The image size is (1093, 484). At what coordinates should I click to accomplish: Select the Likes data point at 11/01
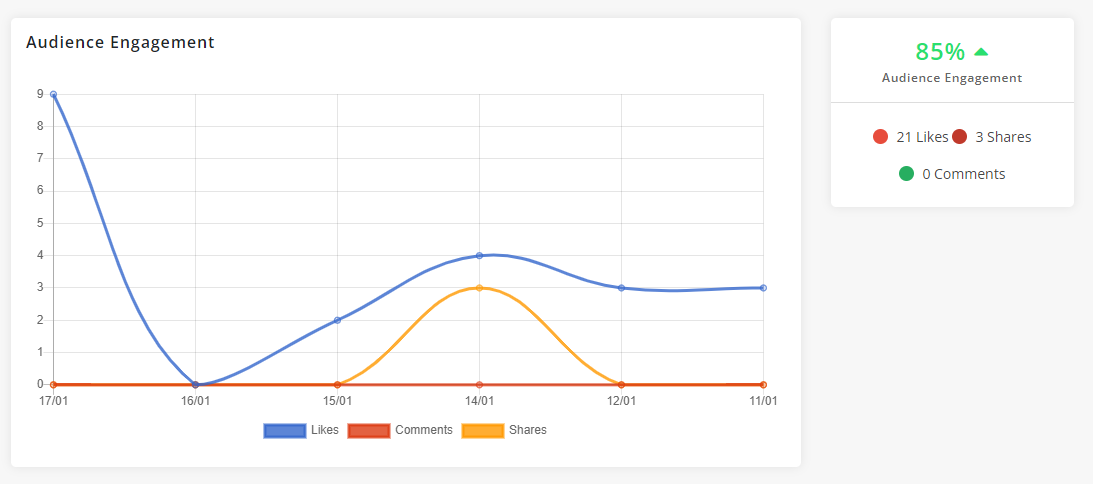tap(763, 288)
